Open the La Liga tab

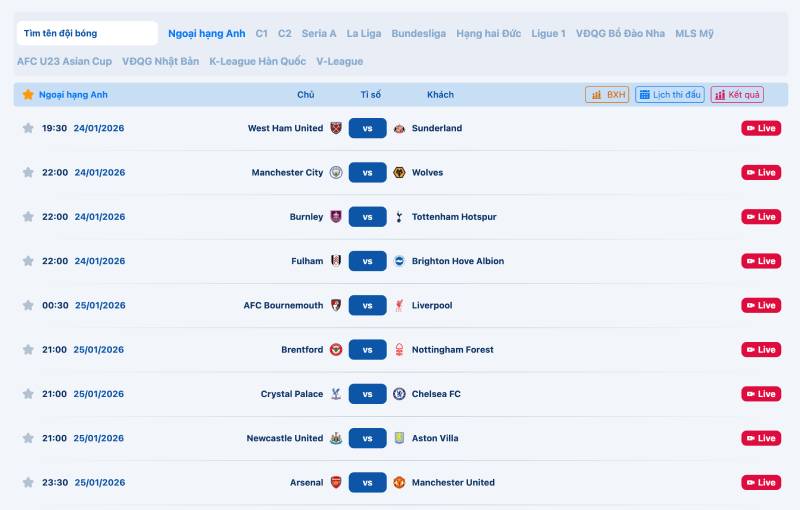pos(364,34)
